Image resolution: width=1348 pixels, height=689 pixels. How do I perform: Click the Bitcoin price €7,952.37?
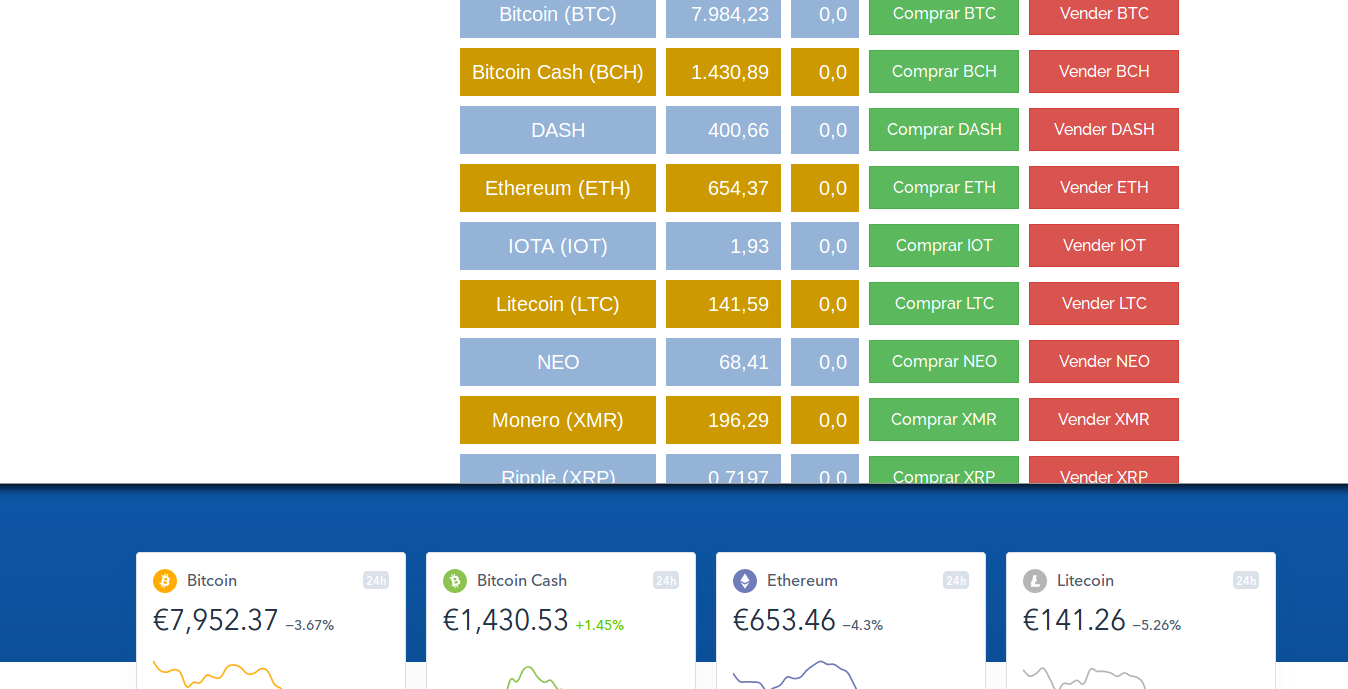pos(216,621)
